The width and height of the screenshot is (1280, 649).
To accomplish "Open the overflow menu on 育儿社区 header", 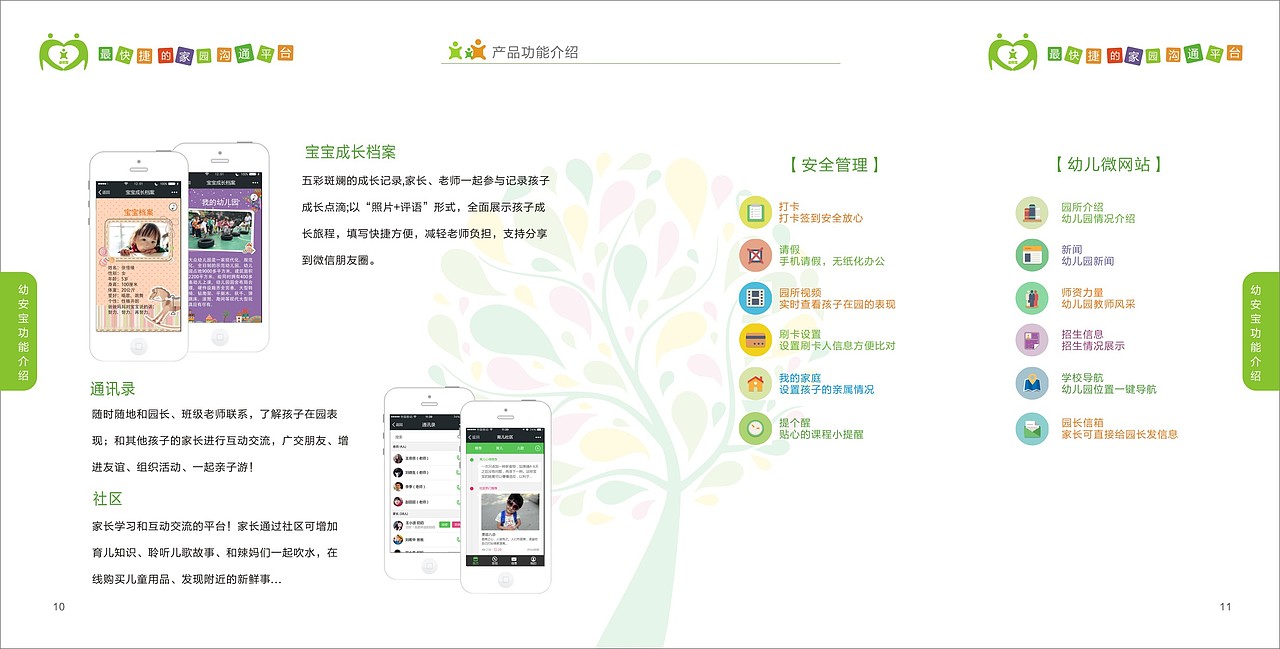I will [x=536, y=437].
